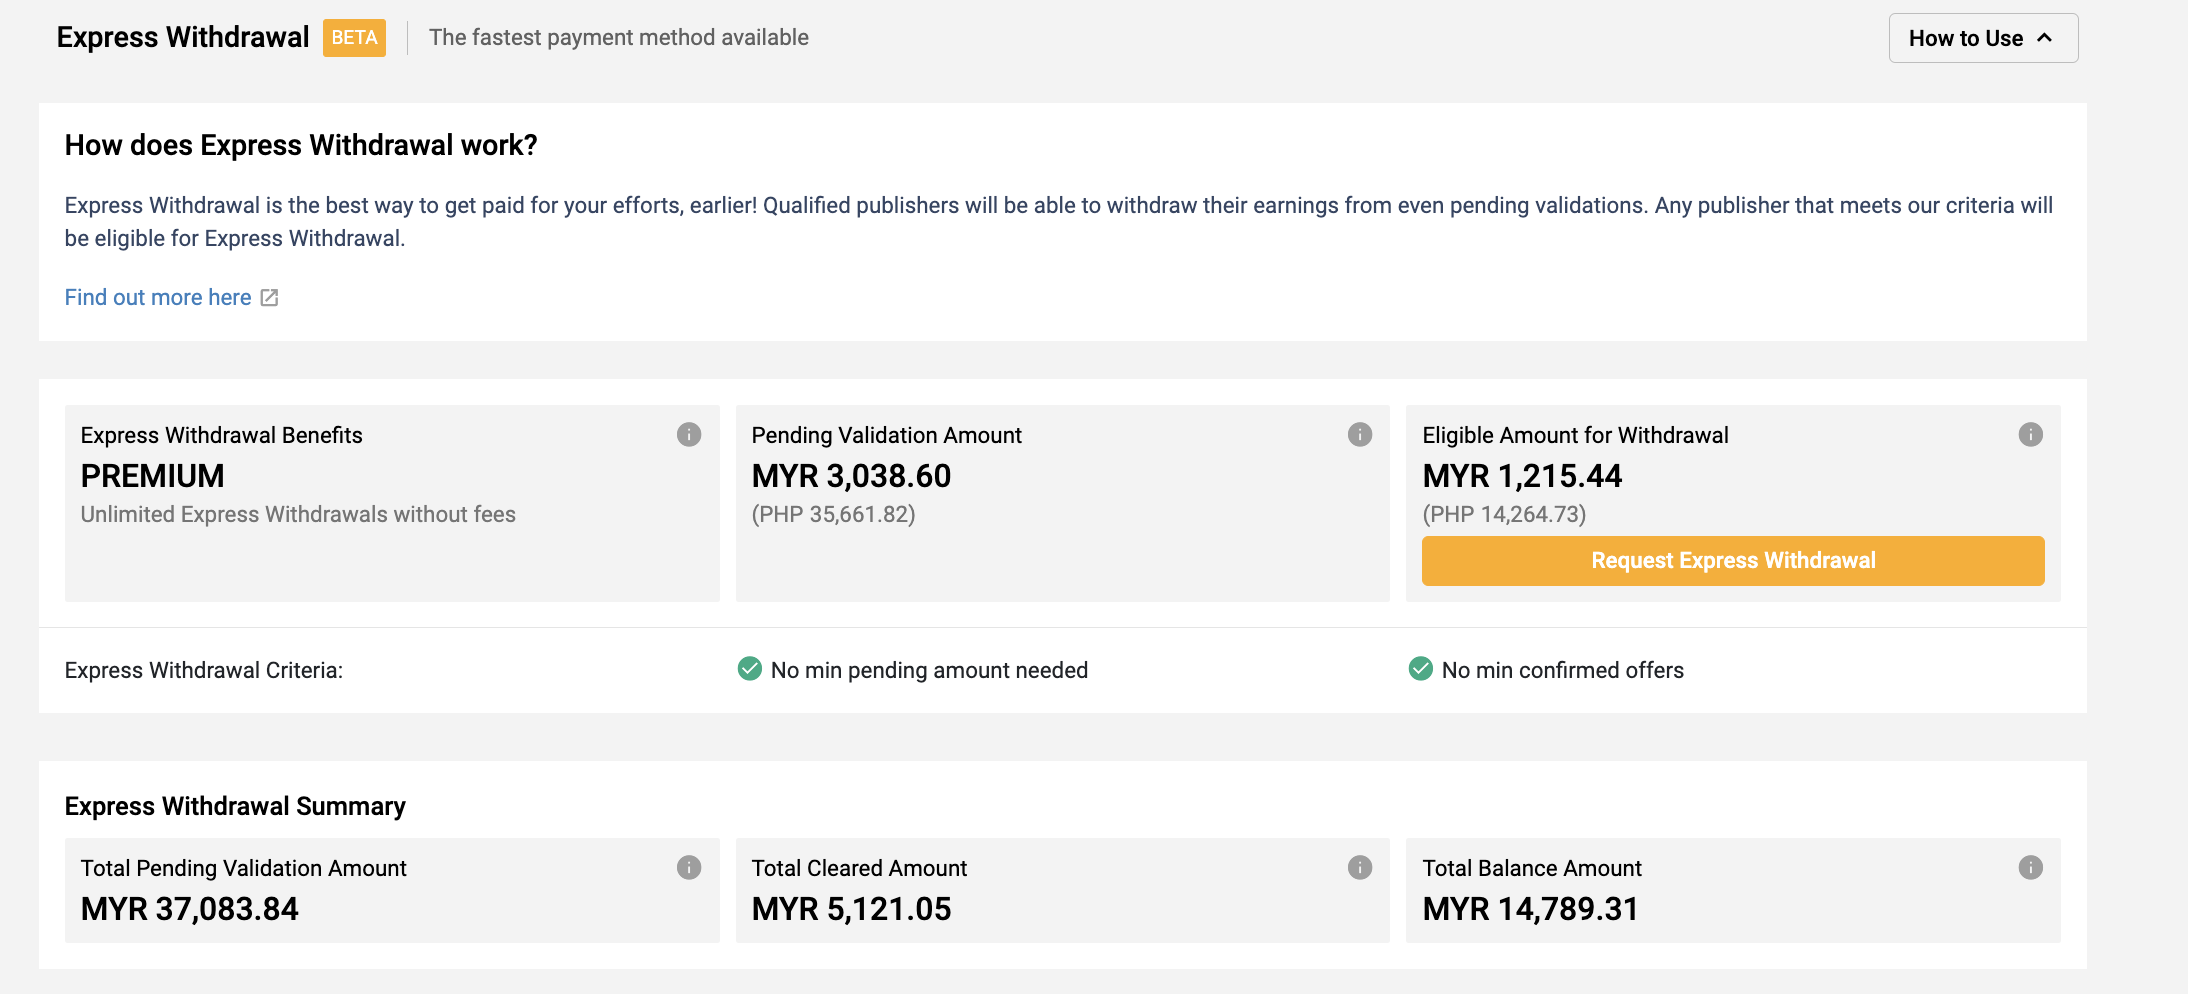Click the external link icon beside Find out more
This screenshot has height=994, width=2188.
269,297
